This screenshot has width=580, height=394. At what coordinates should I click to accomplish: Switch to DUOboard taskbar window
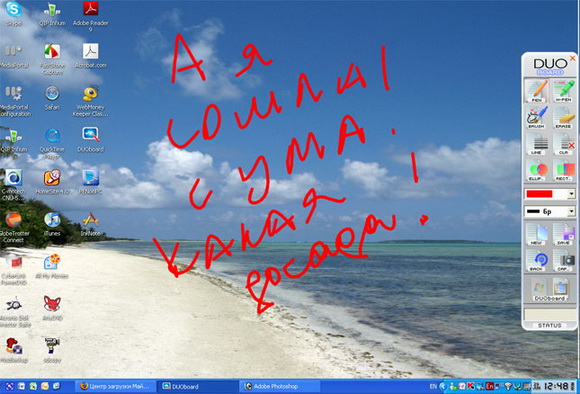point(198,387)
